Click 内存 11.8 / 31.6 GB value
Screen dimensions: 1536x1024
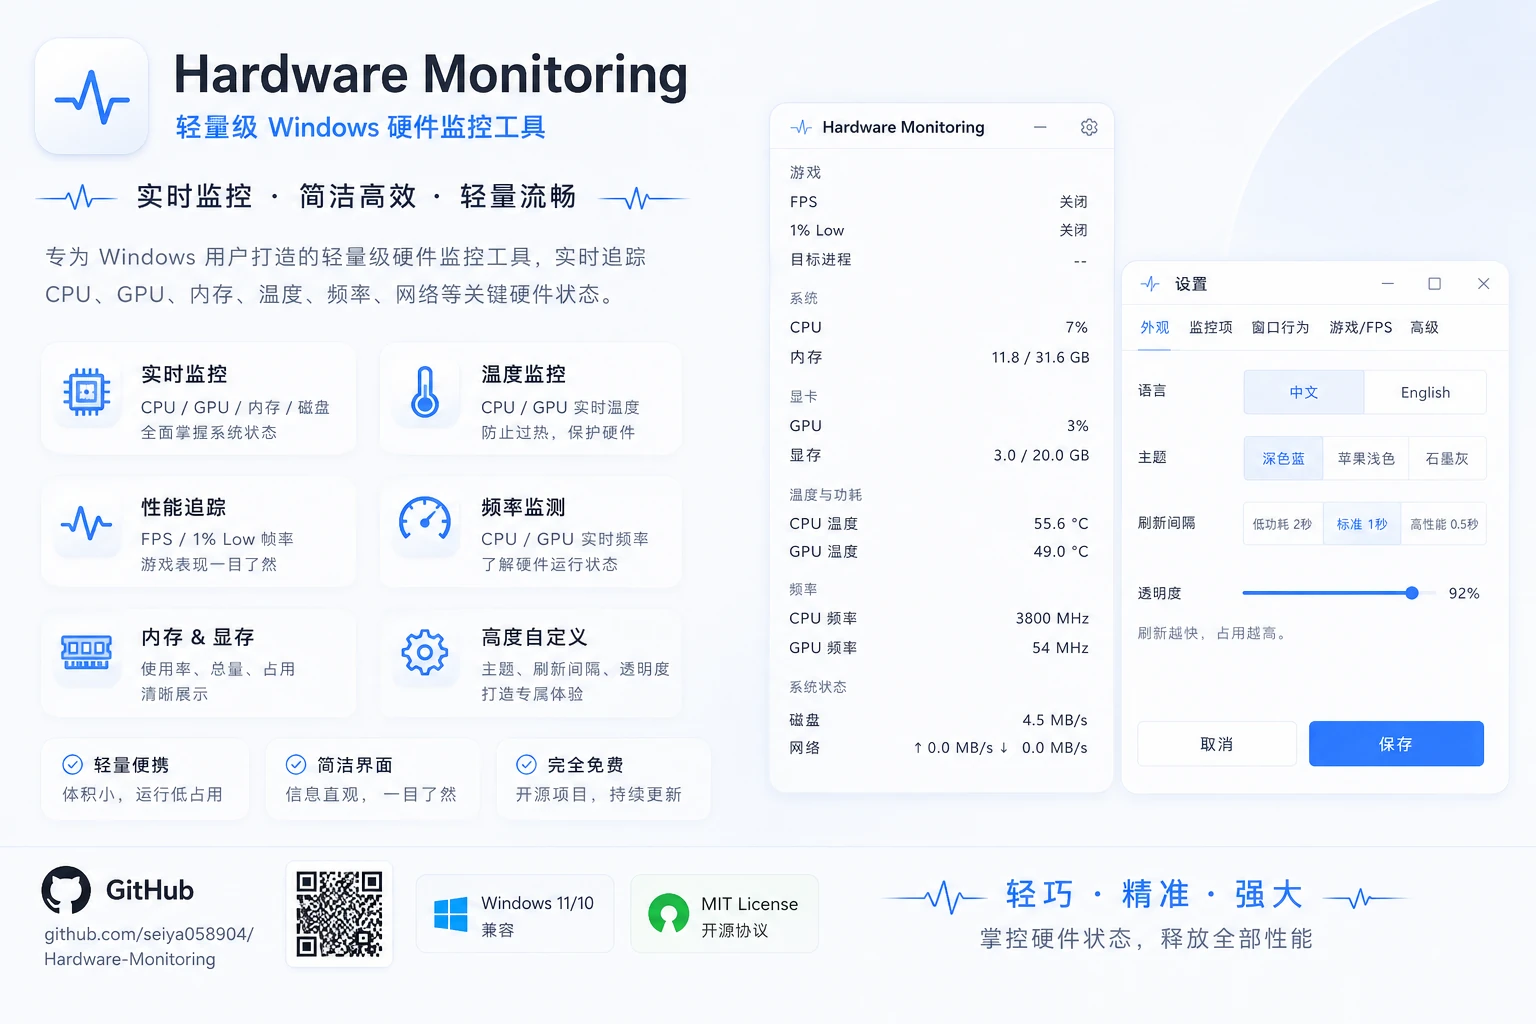[x=1040, y=357]
